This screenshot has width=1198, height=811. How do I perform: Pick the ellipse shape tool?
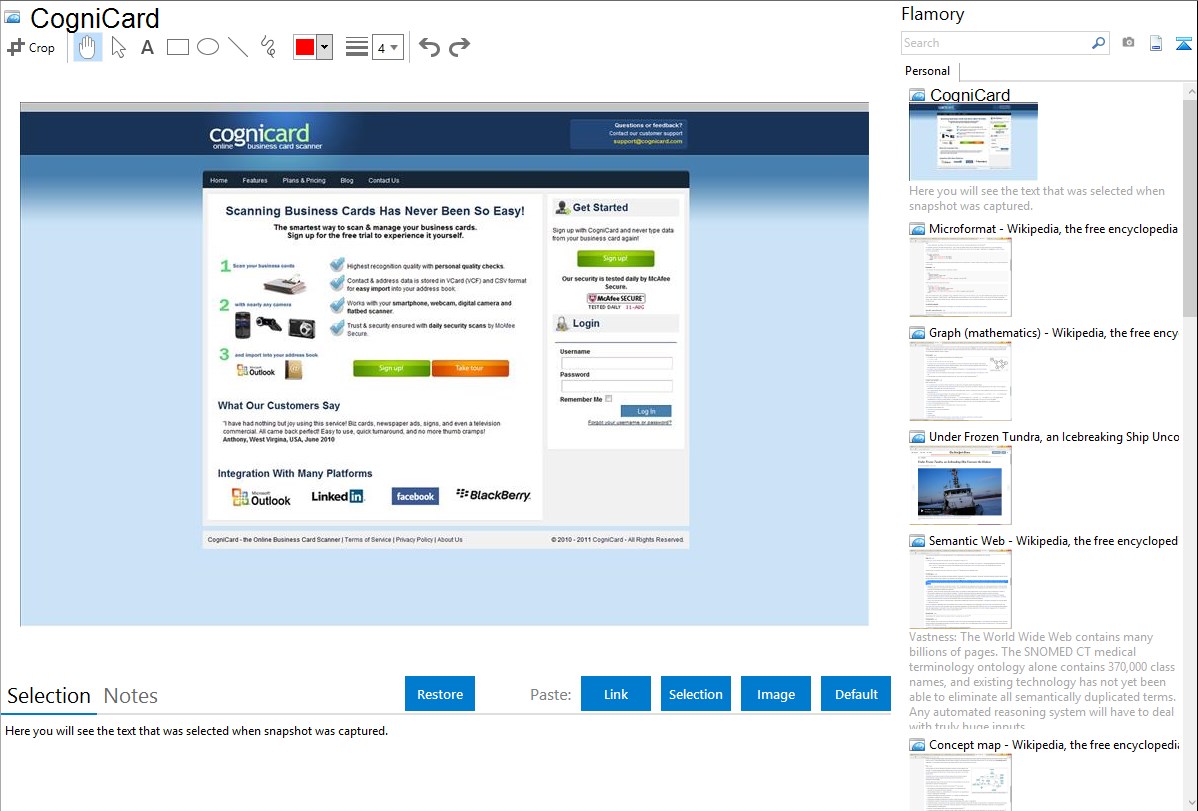point(208,47)
